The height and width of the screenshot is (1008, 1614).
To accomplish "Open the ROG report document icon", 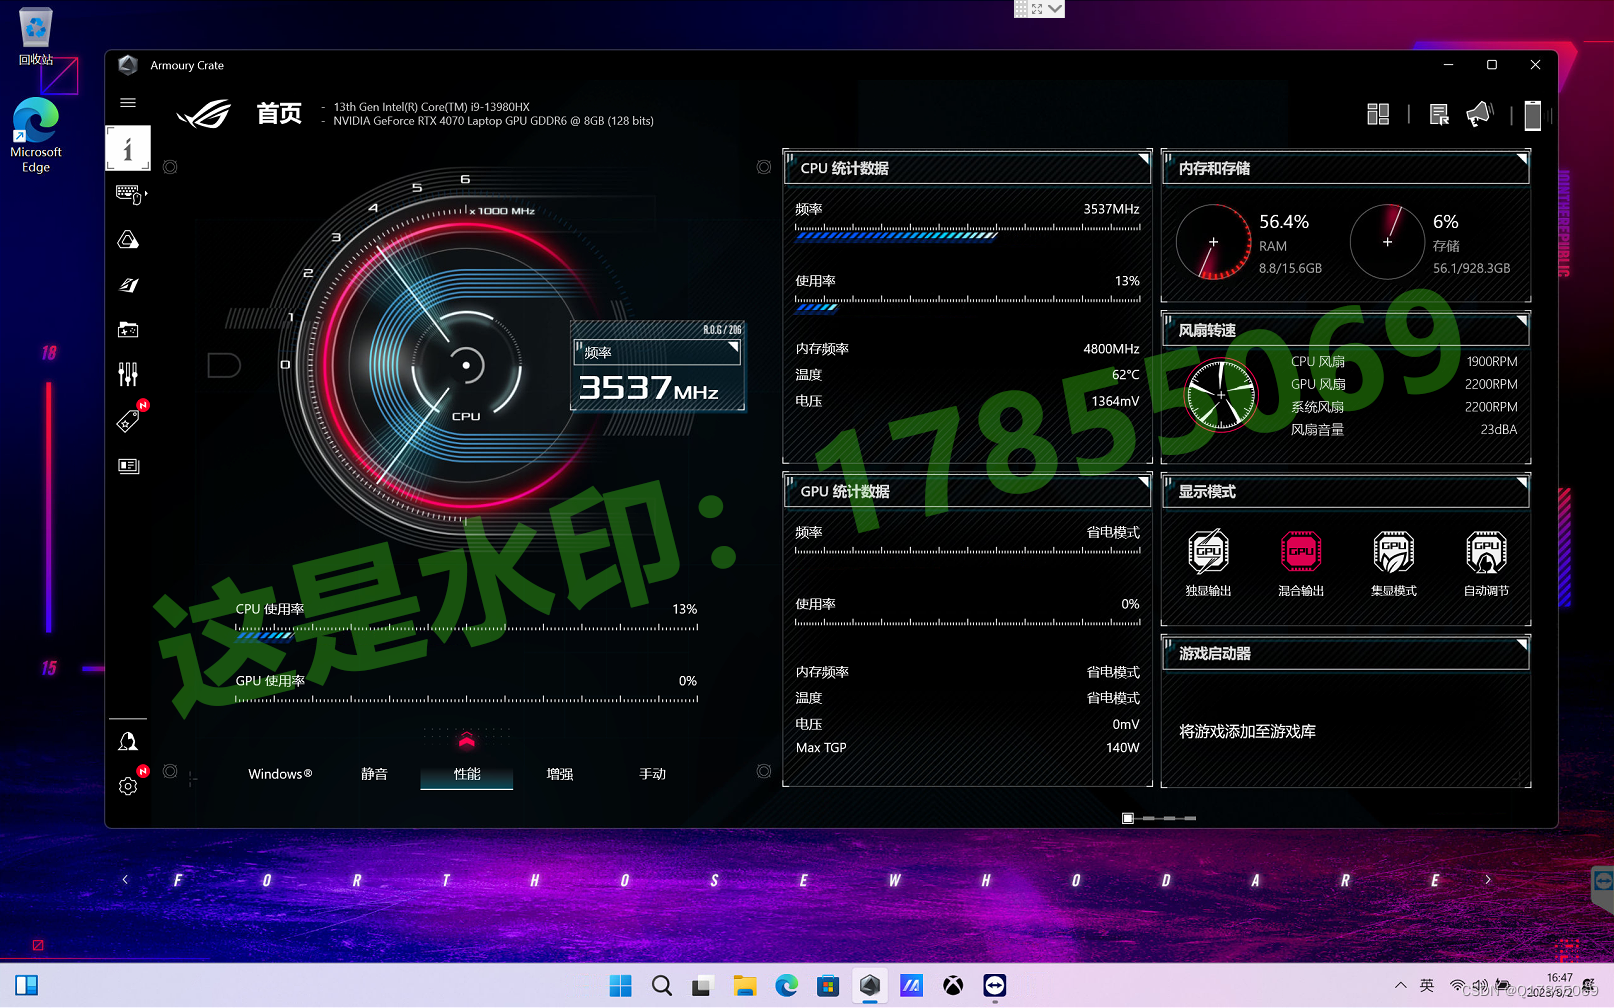I will tap(1439, 114).
